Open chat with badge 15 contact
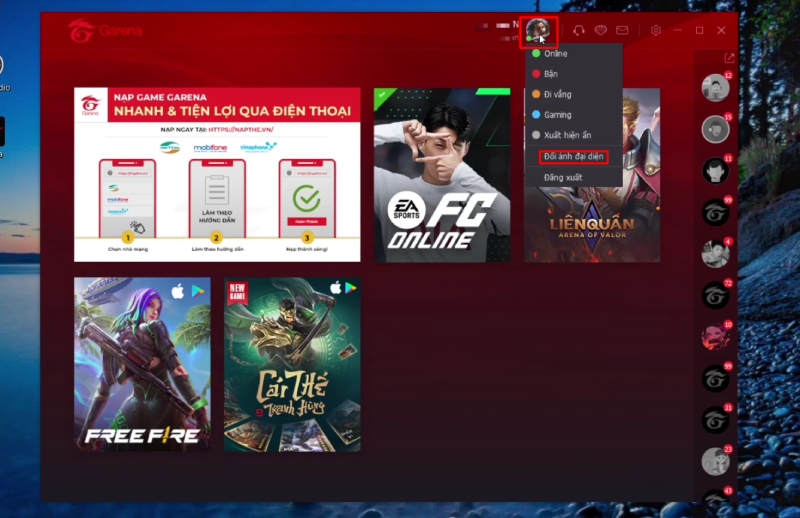 point(715,129)
